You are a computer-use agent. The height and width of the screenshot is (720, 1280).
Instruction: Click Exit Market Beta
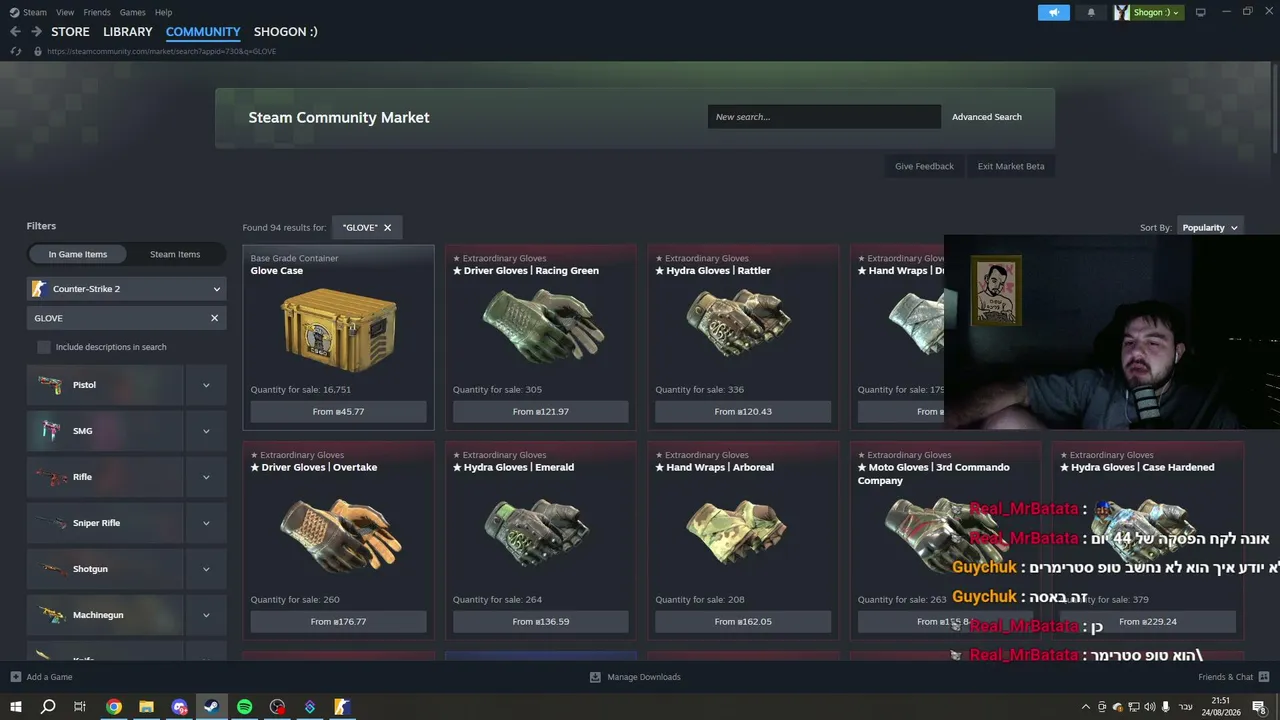click(x=1011, y=166)
